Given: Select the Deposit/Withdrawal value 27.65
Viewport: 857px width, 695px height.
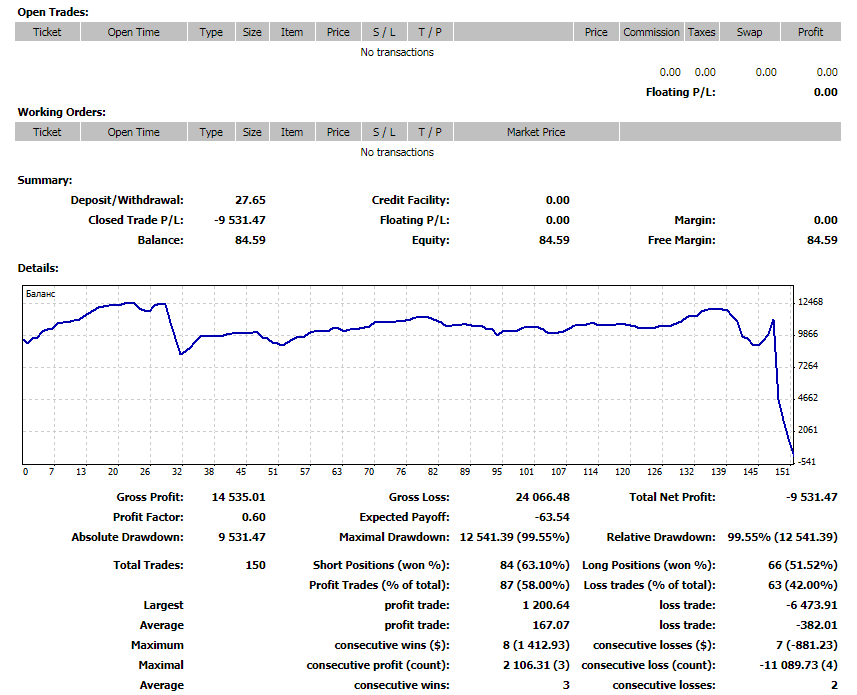Looking at the screenshot, I should [250, 201].
